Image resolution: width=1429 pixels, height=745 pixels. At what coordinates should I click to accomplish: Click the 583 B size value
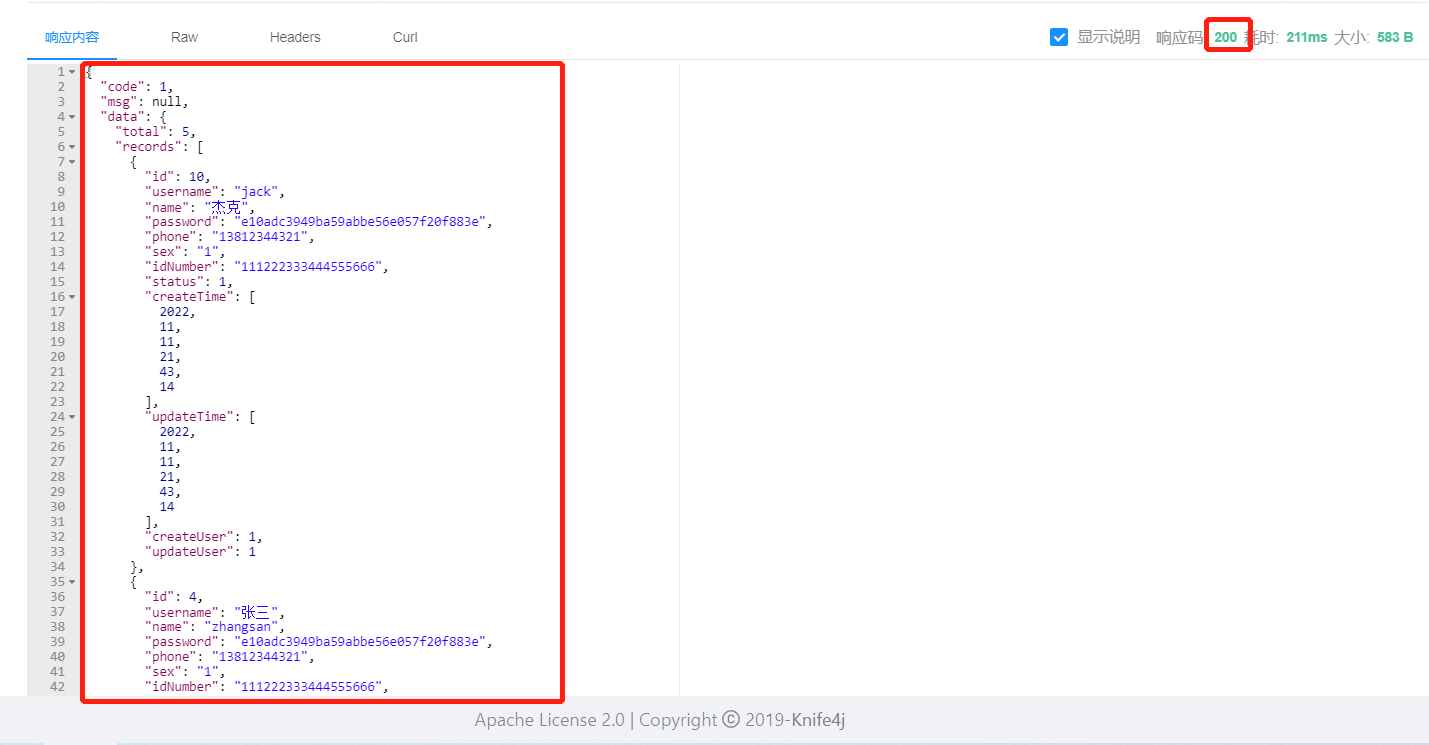1395,37
